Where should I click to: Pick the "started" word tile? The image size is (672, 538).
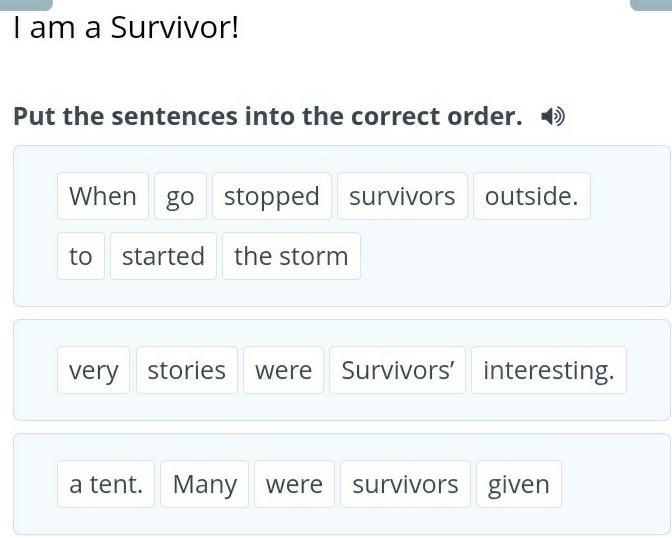163,256
